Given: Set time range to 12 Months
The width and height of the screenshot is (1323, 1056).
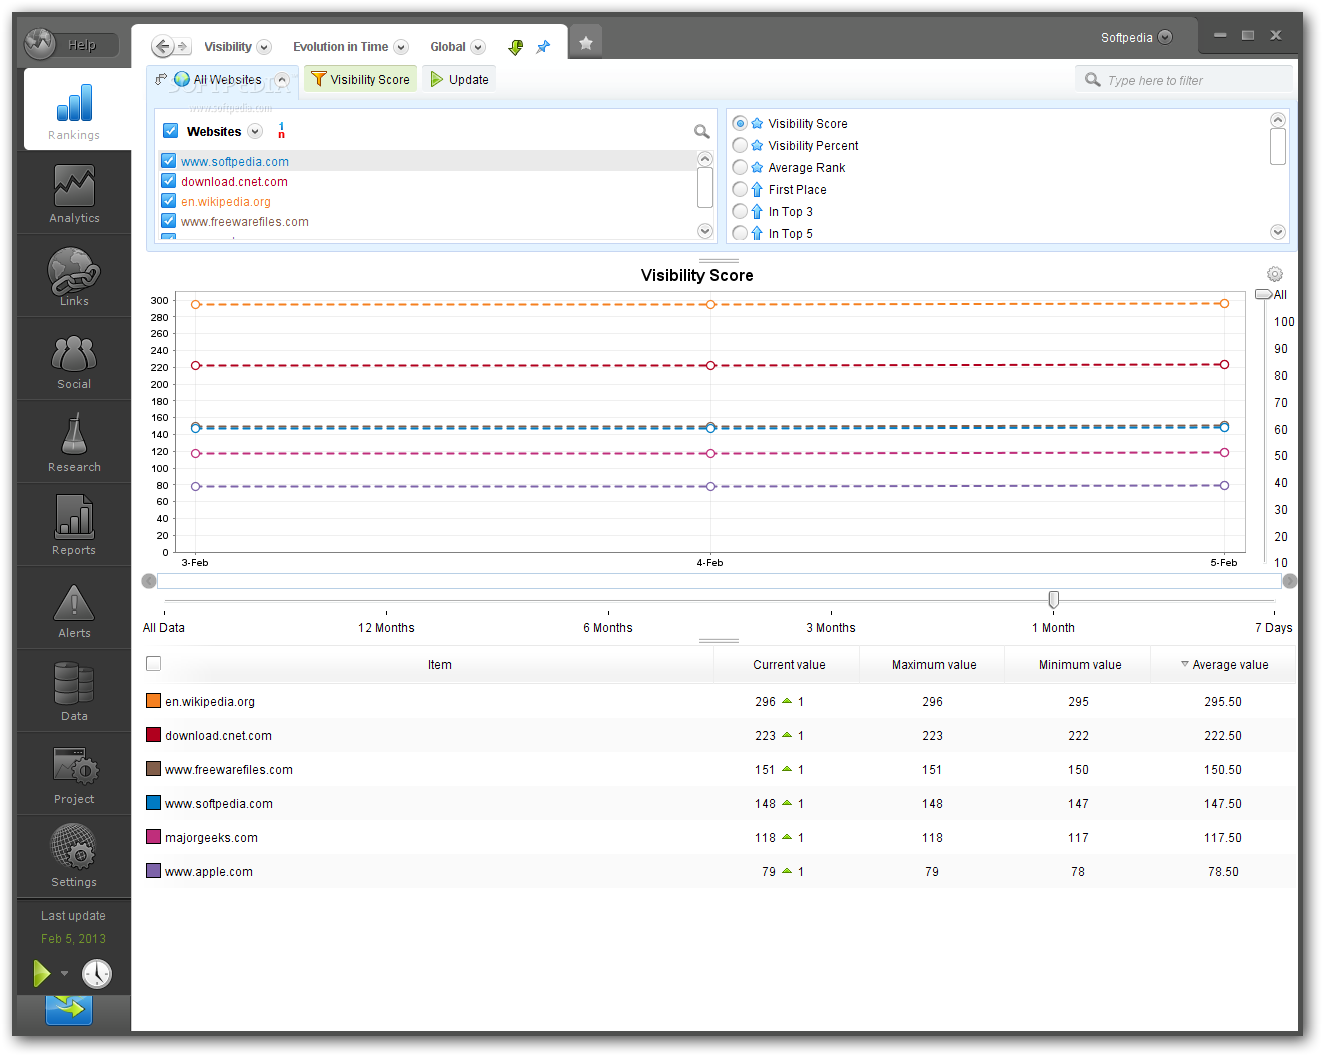Looking at the screenshot, I should (x=386, y=628).
